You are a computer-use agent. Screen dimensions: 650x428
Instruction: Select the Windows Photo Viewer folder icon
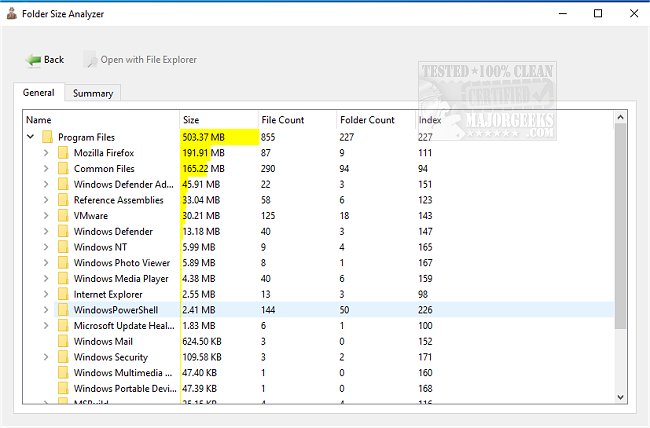click(63, 263)
